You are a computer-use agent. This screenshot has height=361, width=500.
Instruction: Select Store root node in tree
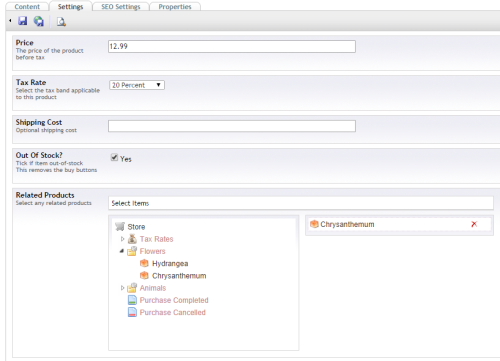pos(136,227)
